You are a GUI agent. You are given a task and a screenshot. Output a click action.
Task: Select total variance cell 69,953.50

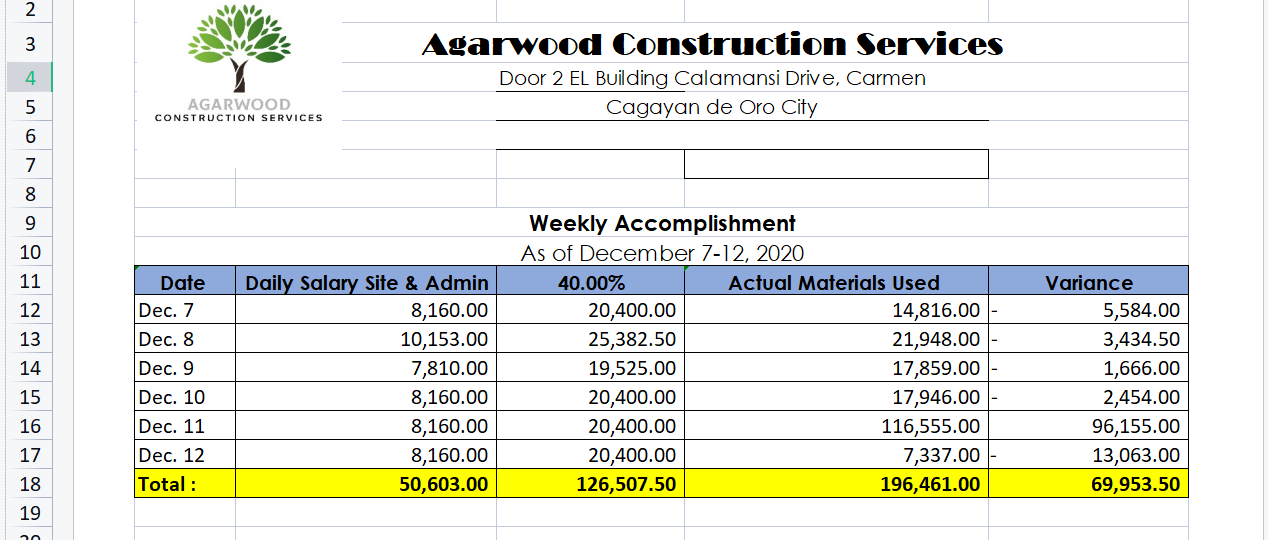1088,484
